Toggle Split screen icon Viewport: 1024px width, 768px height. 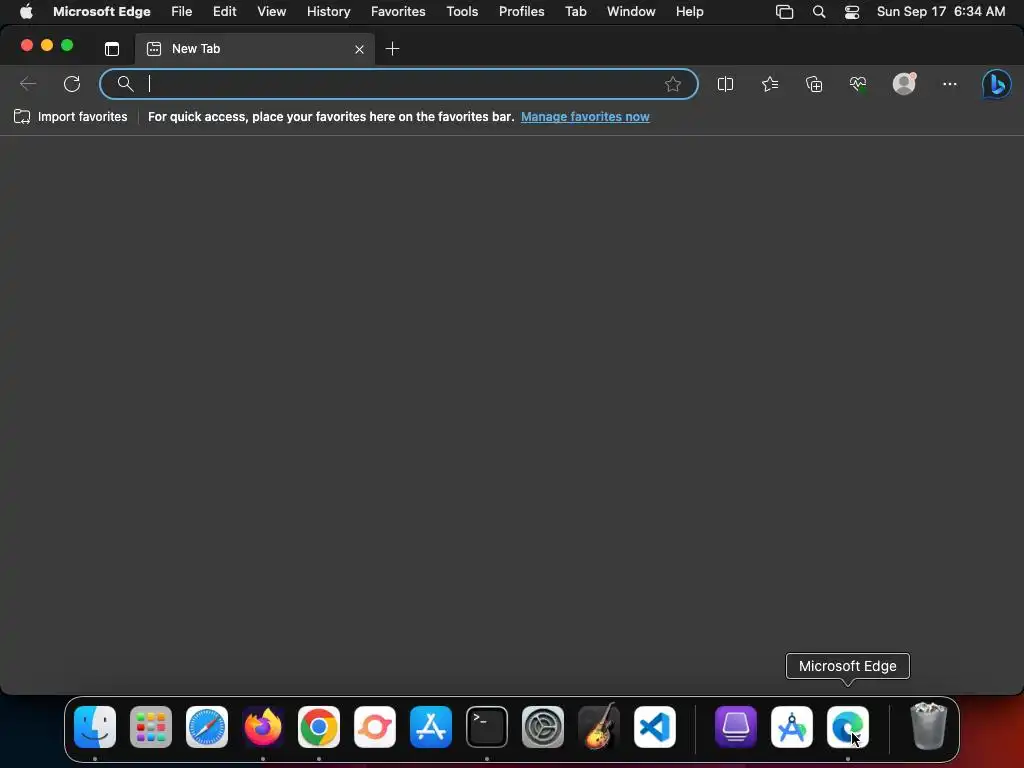tap(726, 84)
